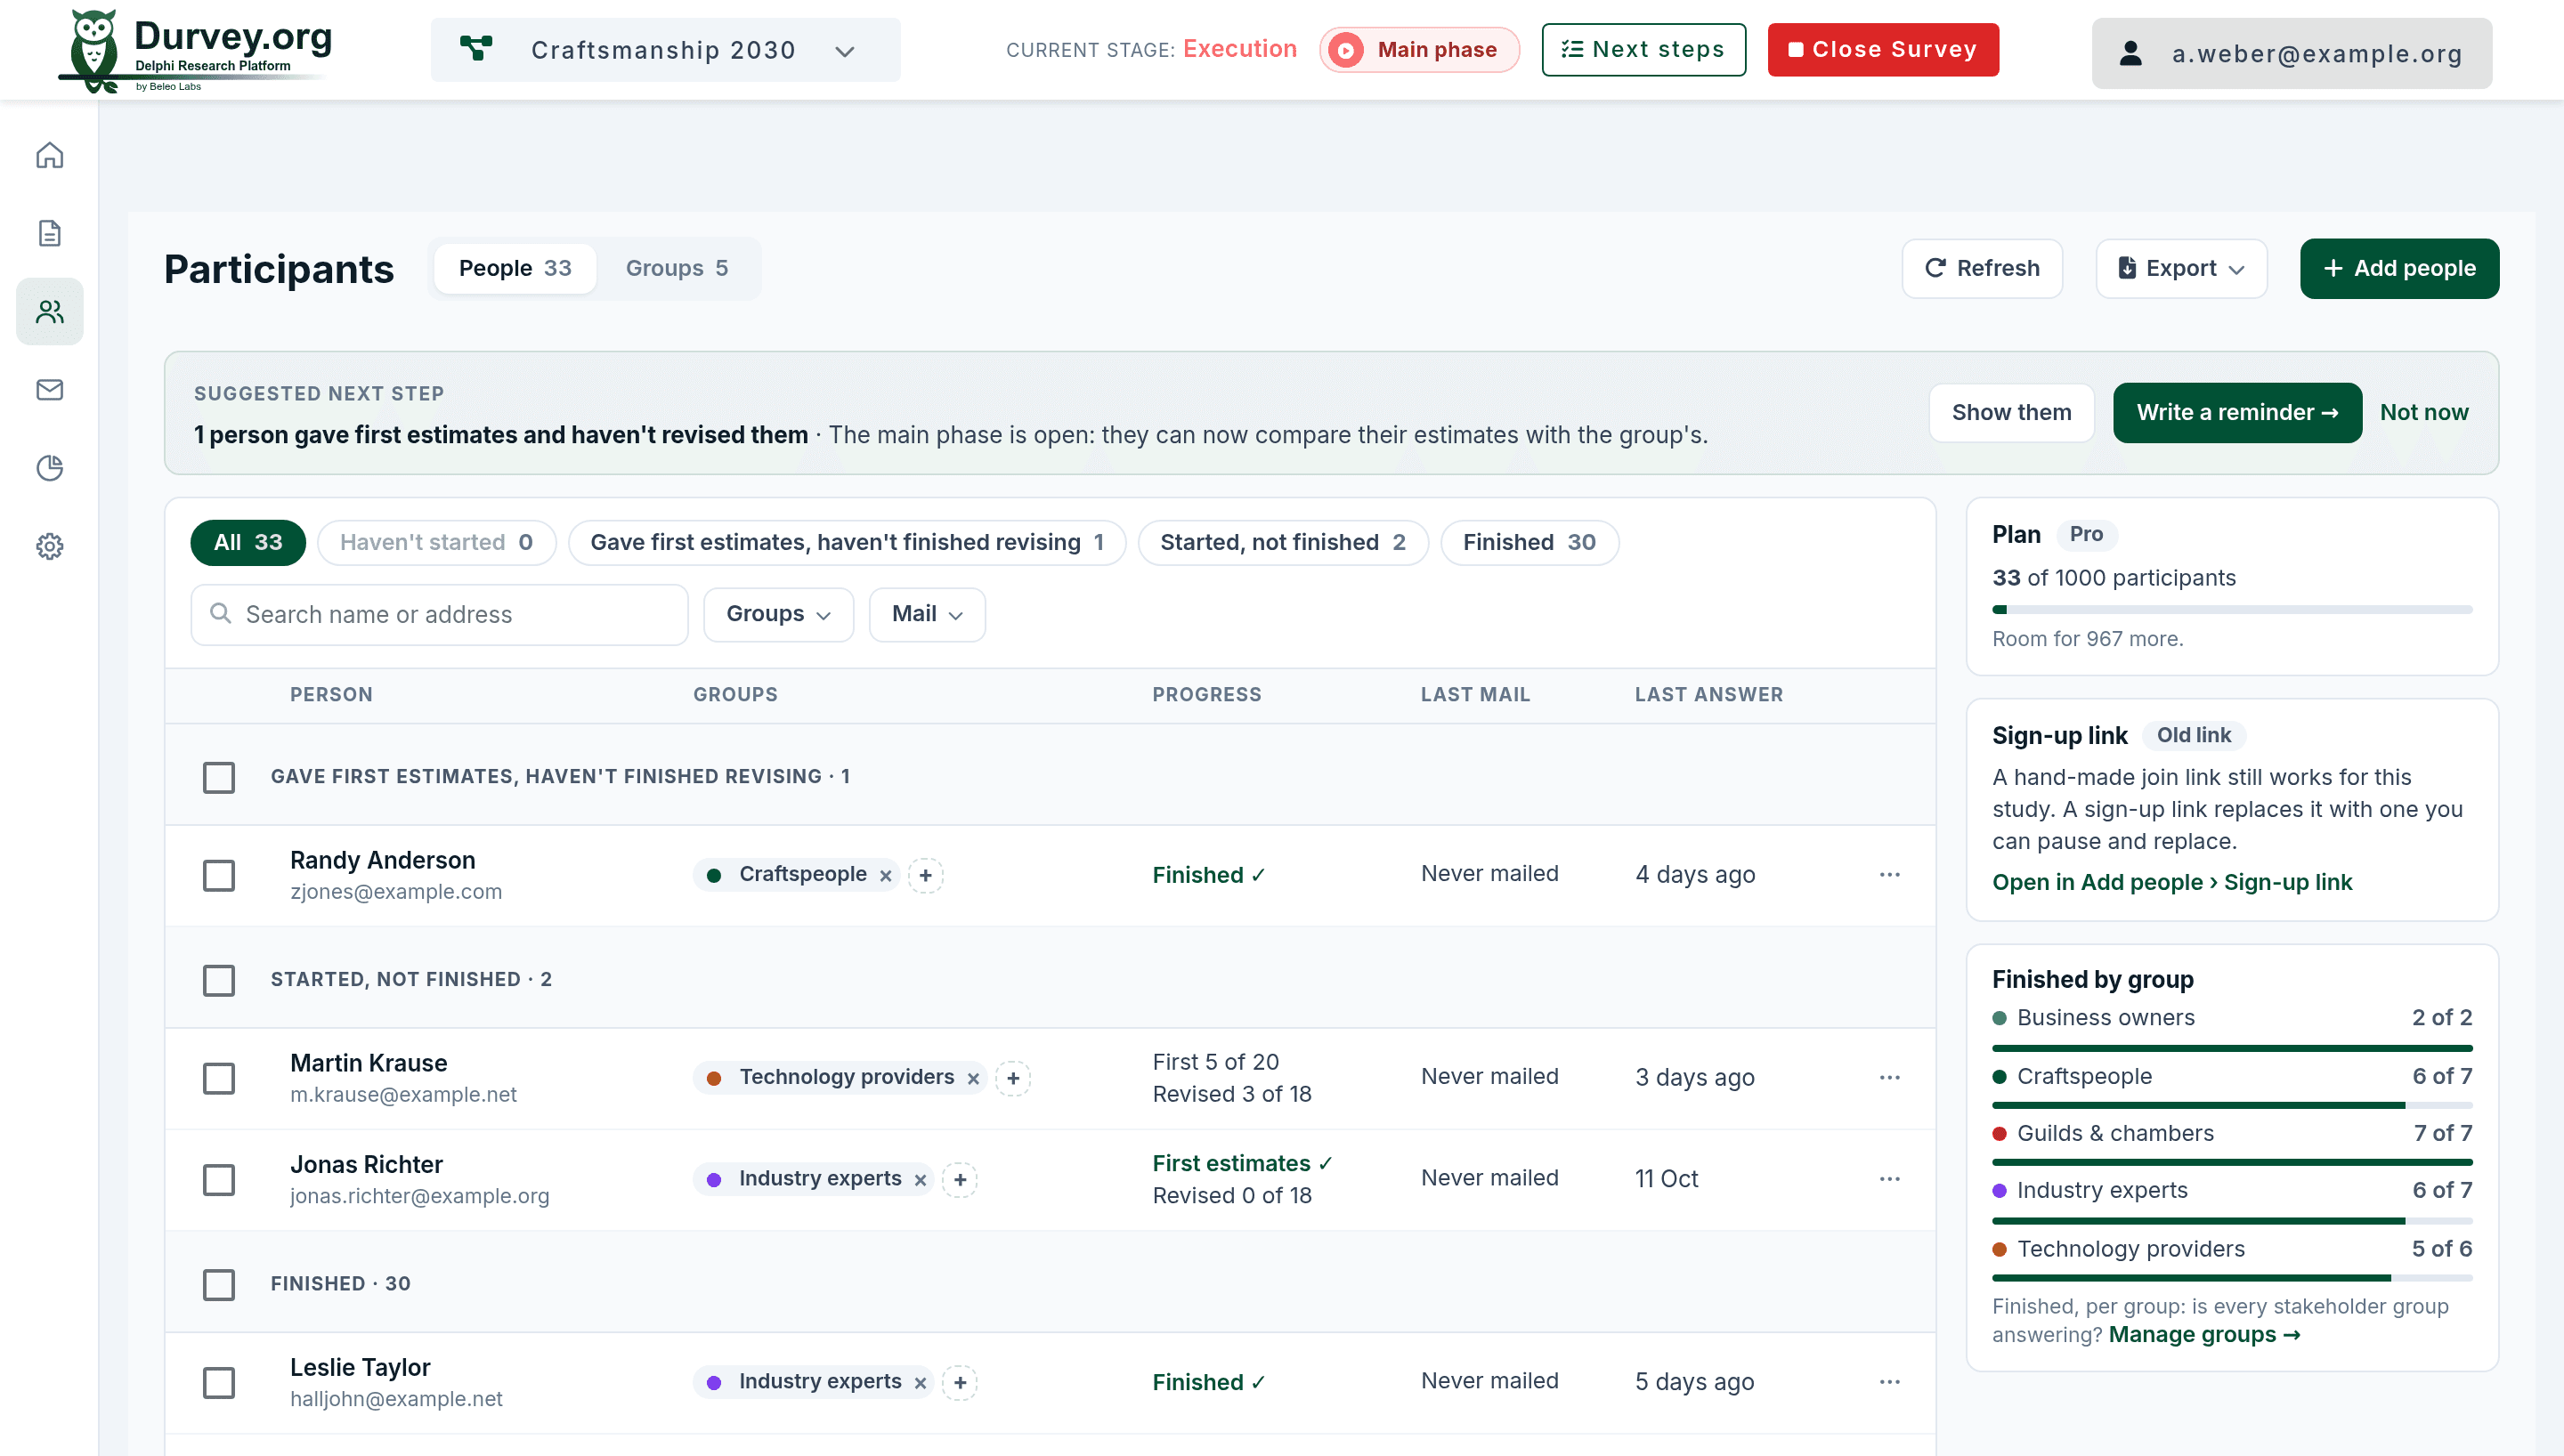Tick the checkbox for Martin Krause
Image resolution: width=2564 pixels, height=1456 pixels.
click(x=219, y=1079)
